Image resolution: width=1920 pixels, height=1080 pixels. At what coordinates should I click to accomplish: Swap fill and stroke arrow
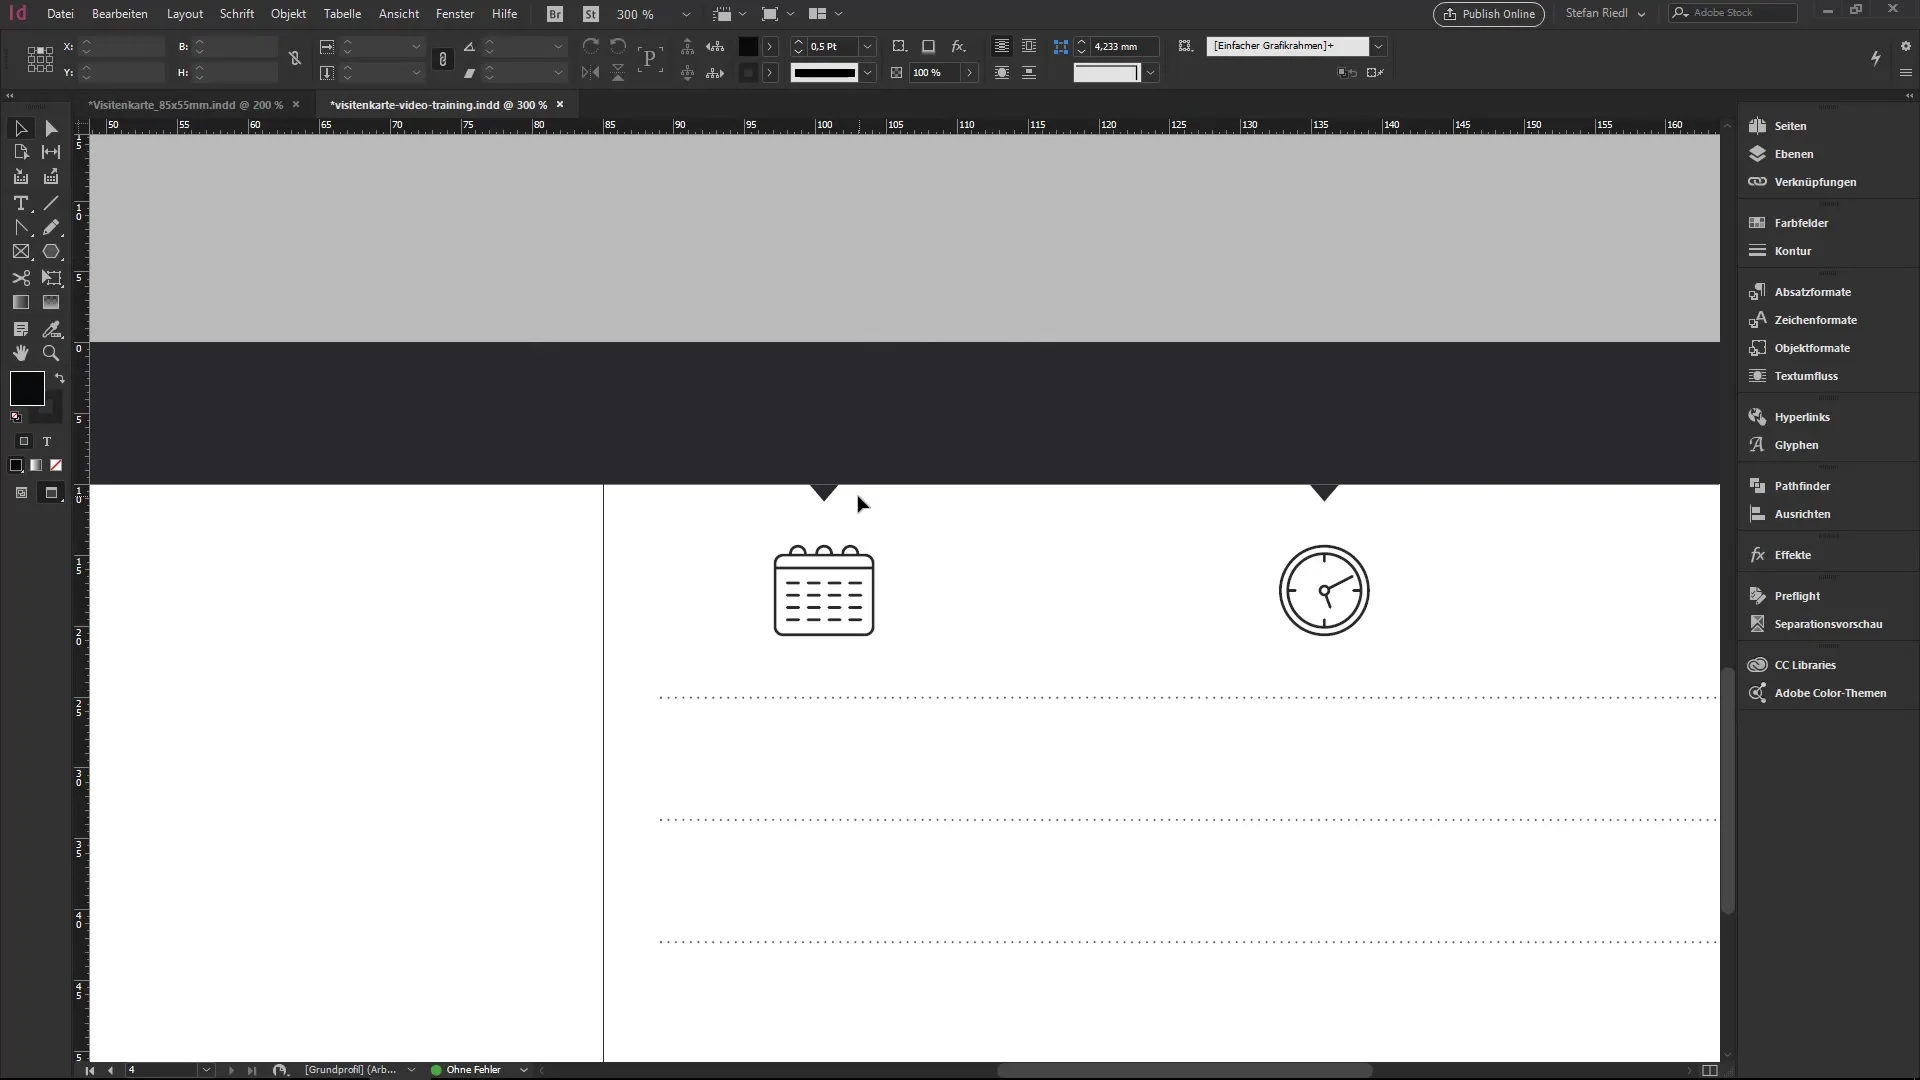pyautogui.click(x=60, y=378)
